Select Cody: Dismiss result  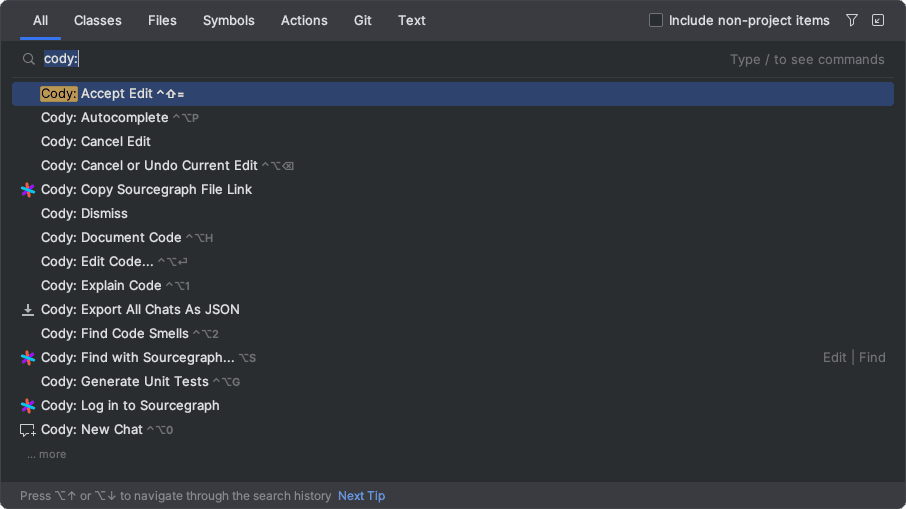click(453, 214)
